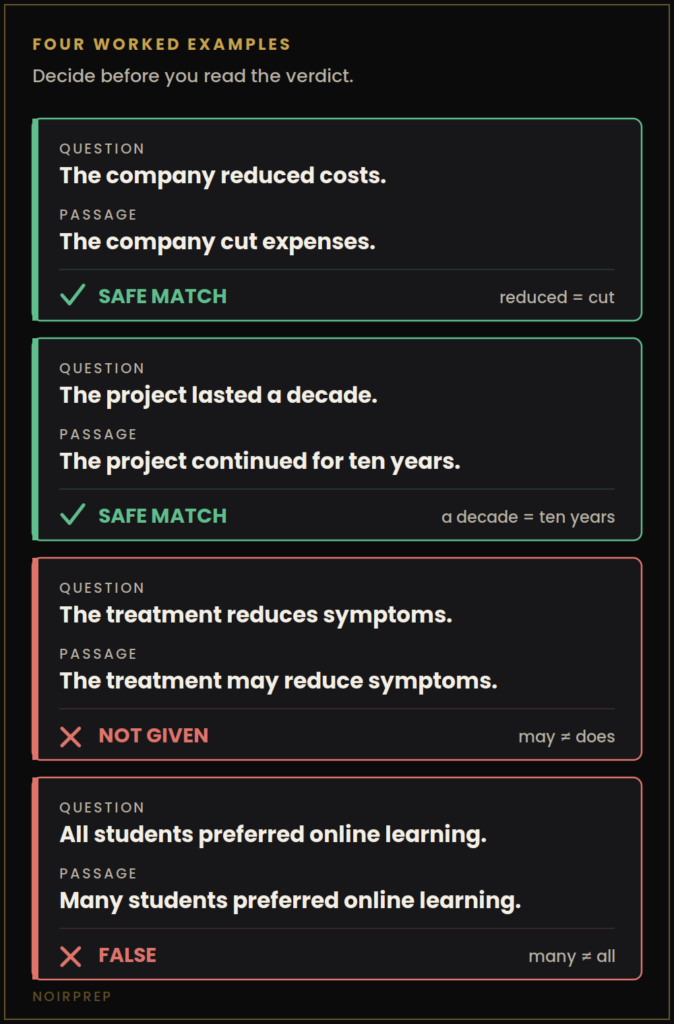Select question 'The company reduced costs.'
Viewport: 674px width, 1024px height.
[223, 176]
